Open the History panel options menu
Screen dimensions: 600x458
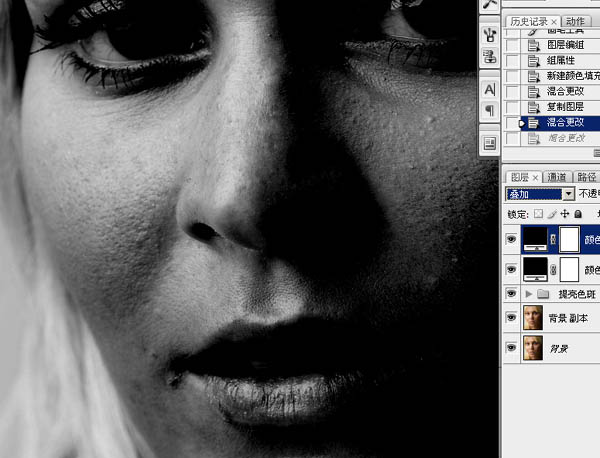tap(597, 153)
